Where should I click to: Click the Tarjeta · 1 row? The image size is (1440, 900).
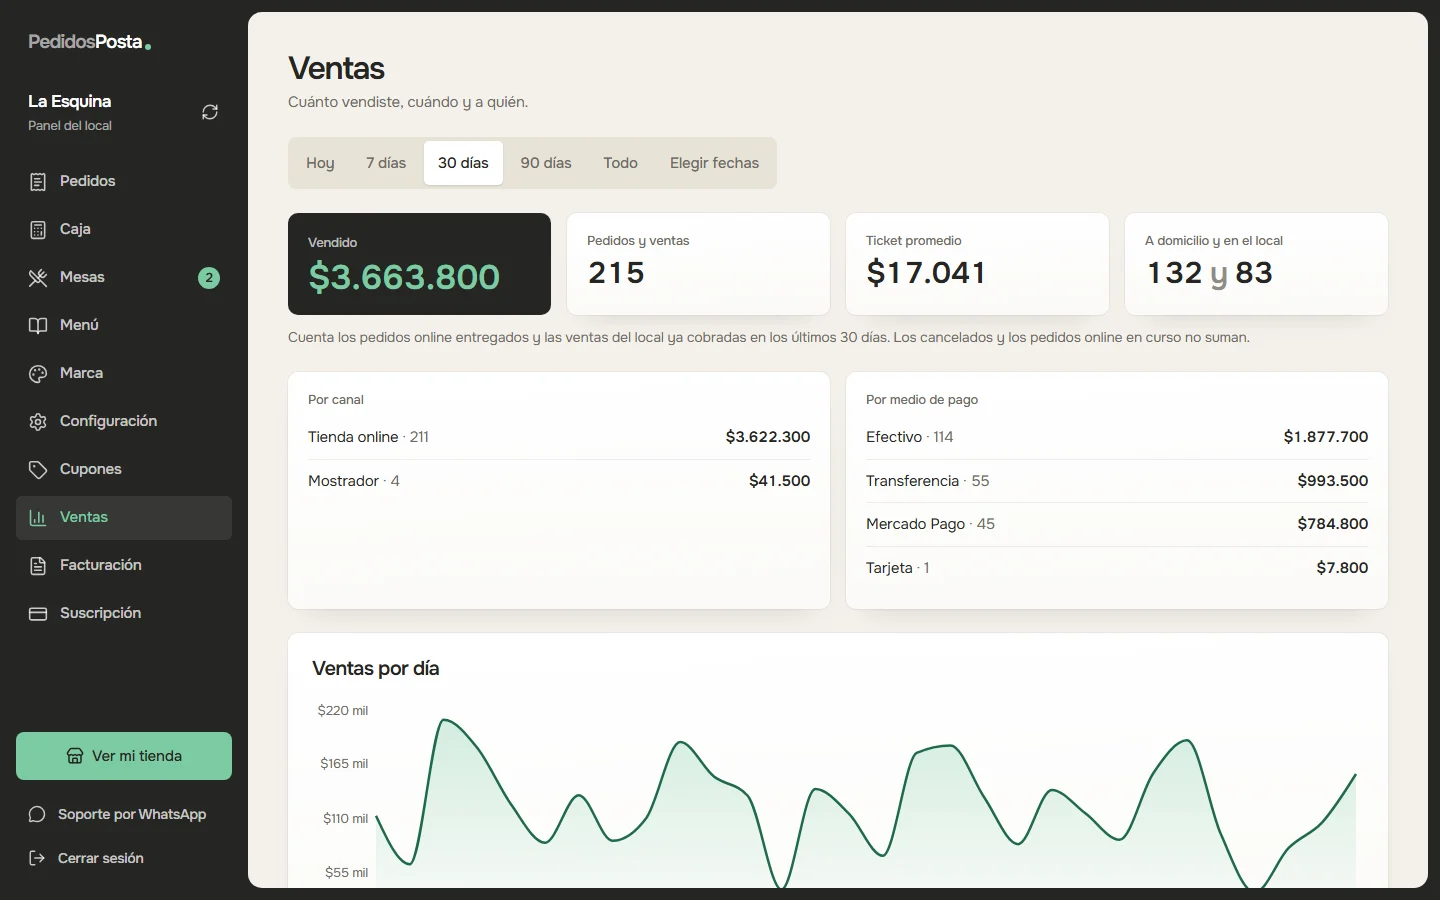(1117, 568)
